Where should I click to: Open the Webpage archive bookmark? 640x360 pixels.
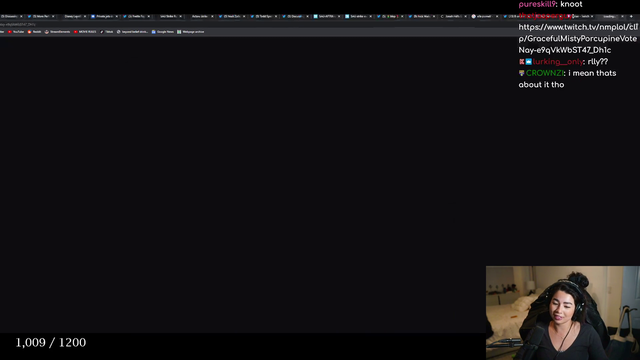click(x=191, y=32)
